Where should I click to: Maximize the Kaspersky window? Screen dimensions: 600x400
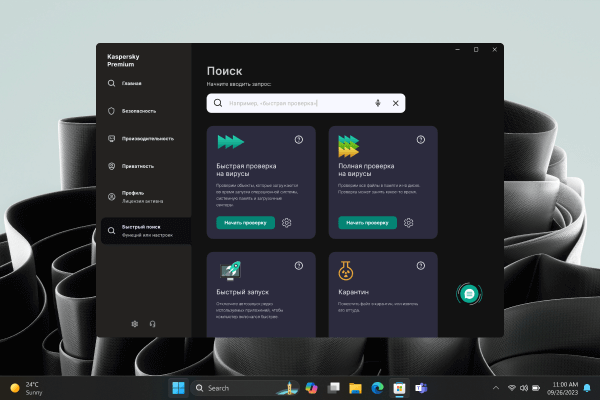click(476, 49)
